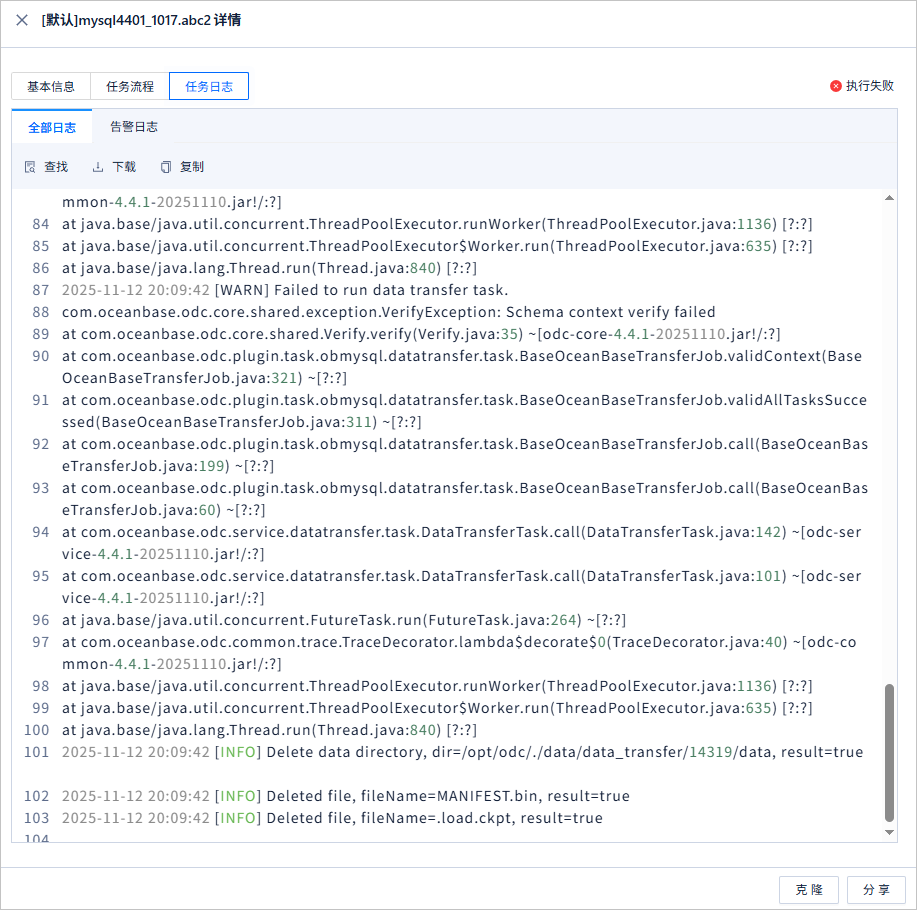Click the 下载 download icon

point(98,167)
